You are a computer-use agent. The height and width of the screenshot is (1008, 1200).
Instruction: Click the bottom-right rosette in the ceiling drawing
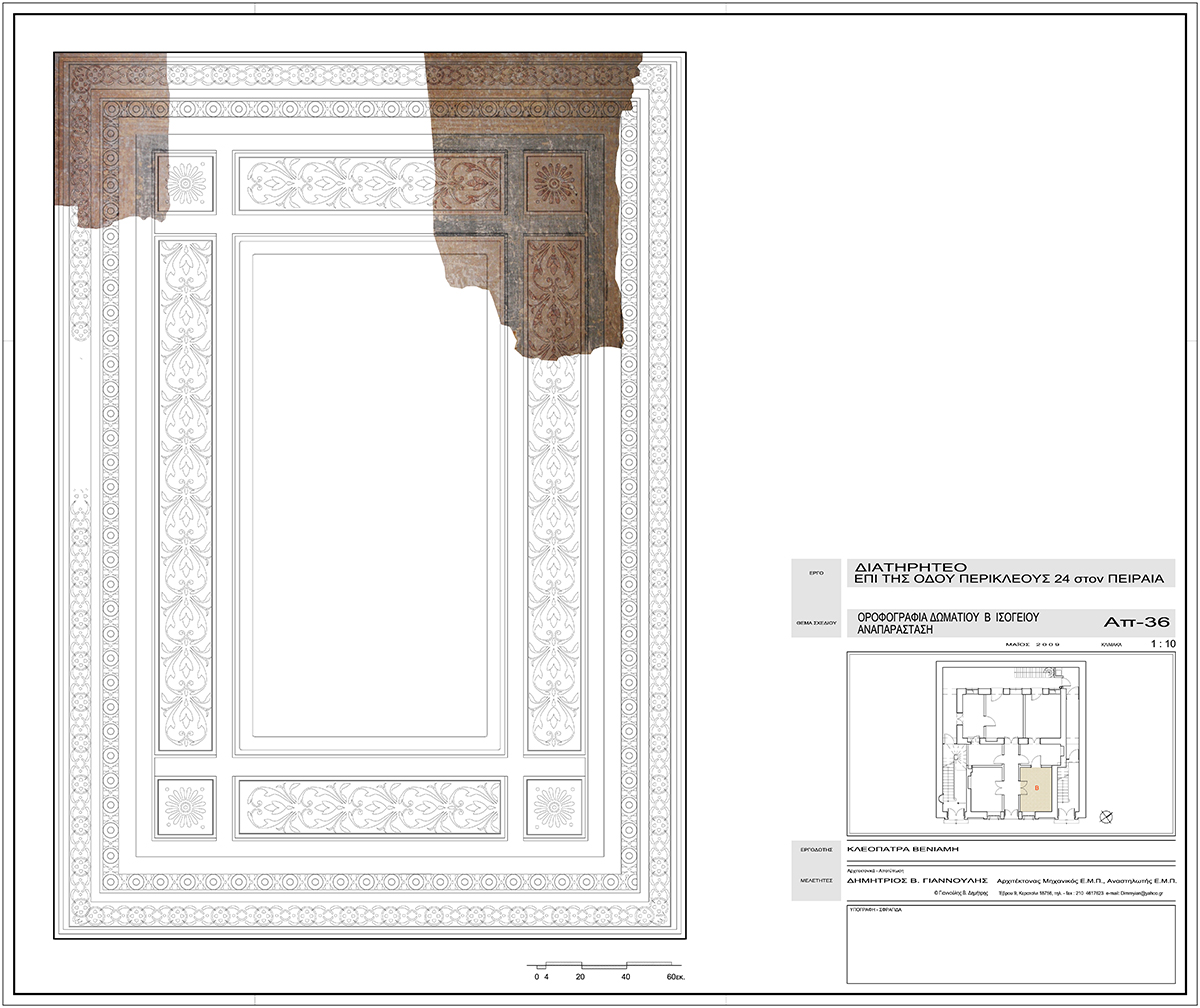[554, 807]
